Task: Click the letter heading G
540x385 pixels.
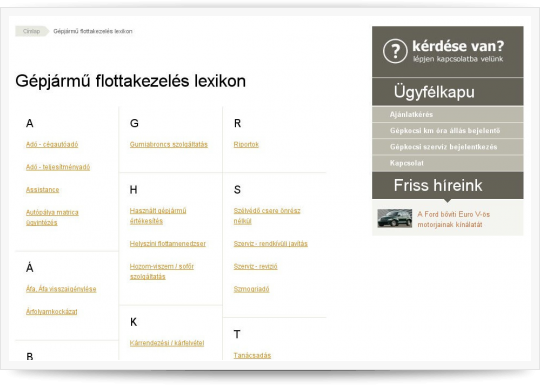Action: point(134,123)
